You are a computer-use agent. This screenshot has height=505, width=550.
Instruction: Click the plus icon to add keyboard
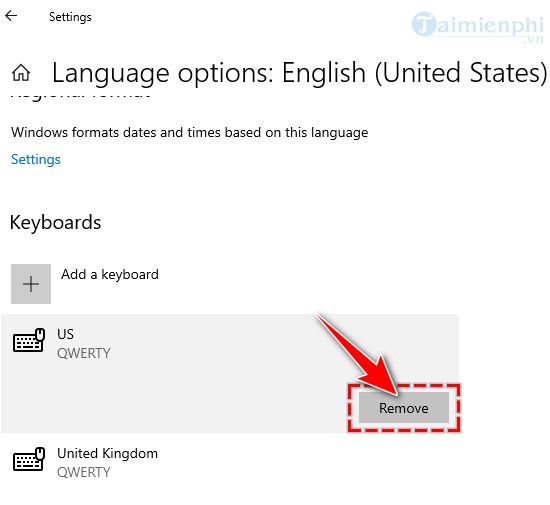pos(31,284)
